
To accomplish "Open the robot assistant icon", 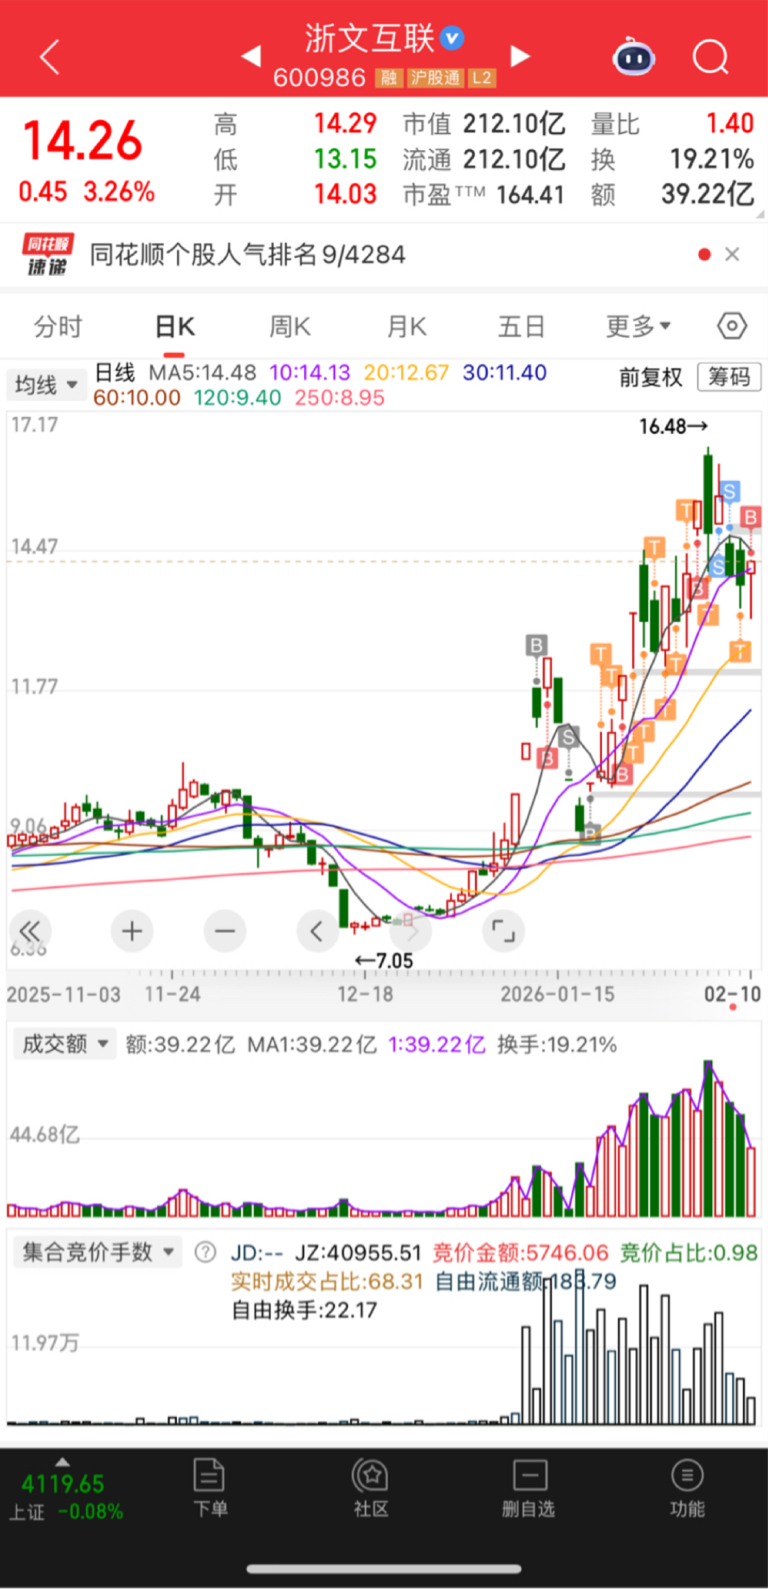I will click(634, 57).
